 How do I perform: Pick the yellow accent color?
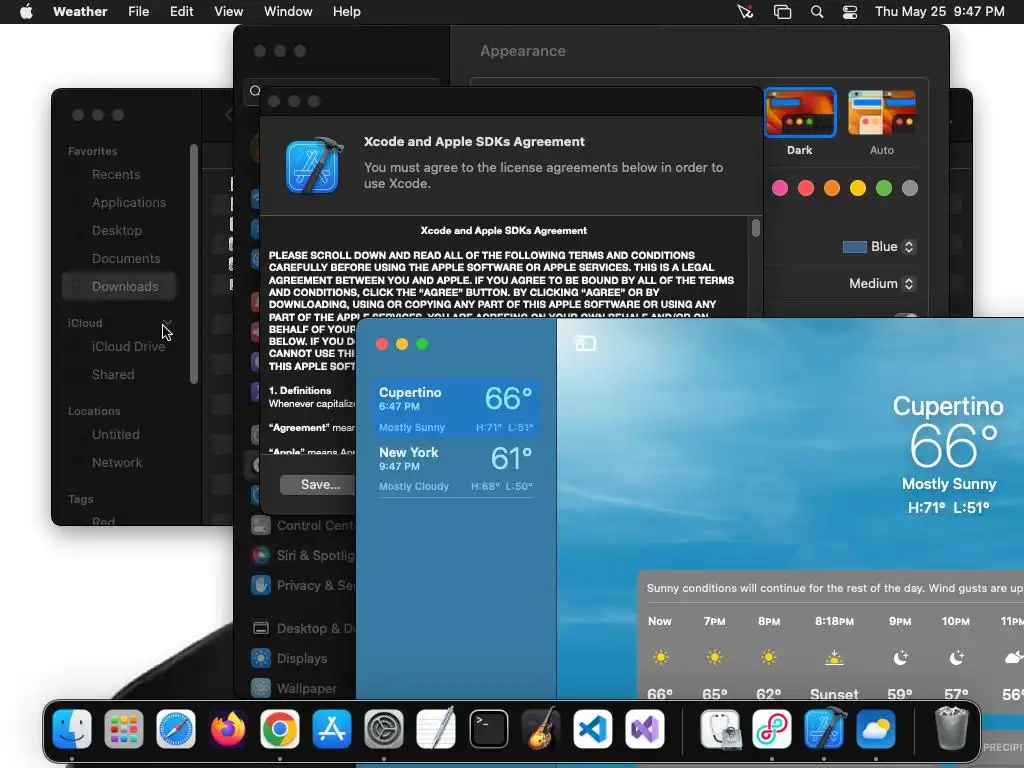[x=857, y=188]
